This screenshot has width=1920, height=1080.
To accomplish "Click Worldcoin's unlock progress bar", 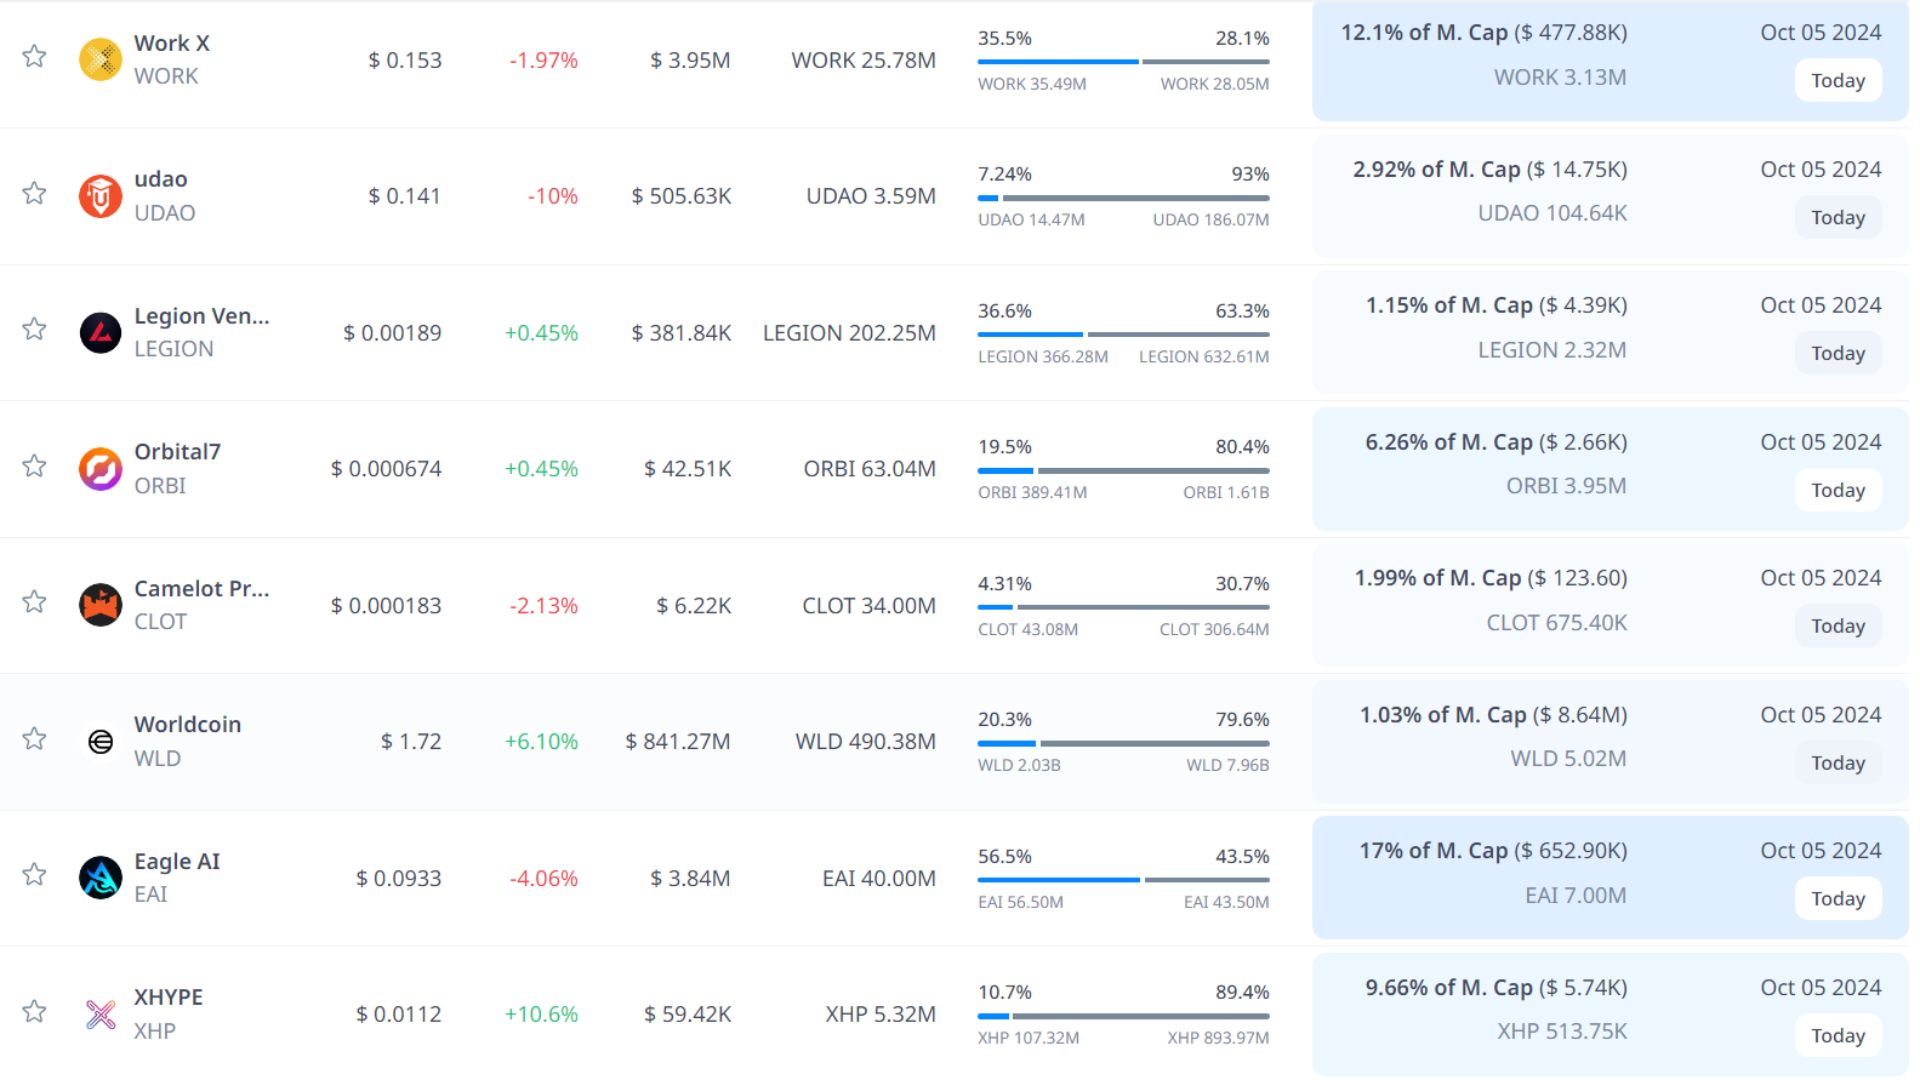I will [x=1123, y=743].
